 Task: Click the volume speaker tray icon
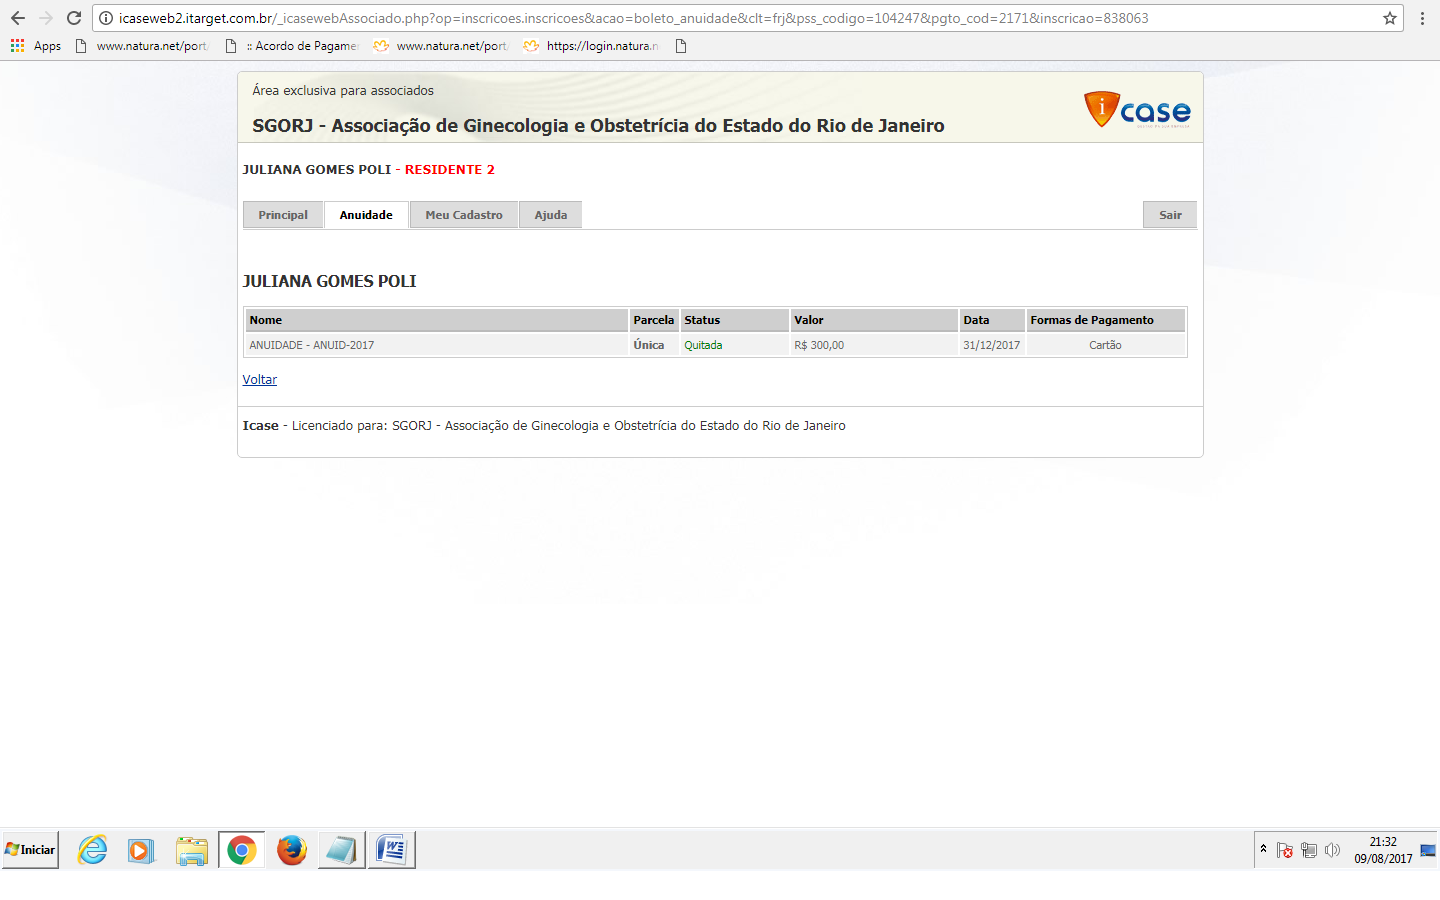[x=1332, y=850]
